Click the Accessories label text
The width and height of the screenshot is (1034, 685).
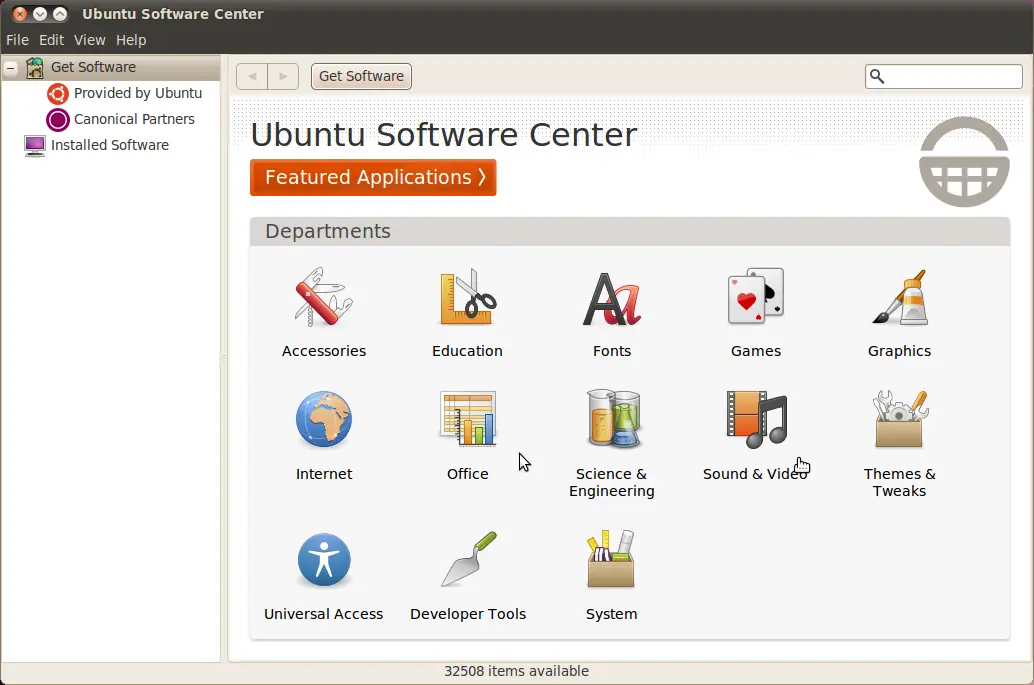point(324,351)
